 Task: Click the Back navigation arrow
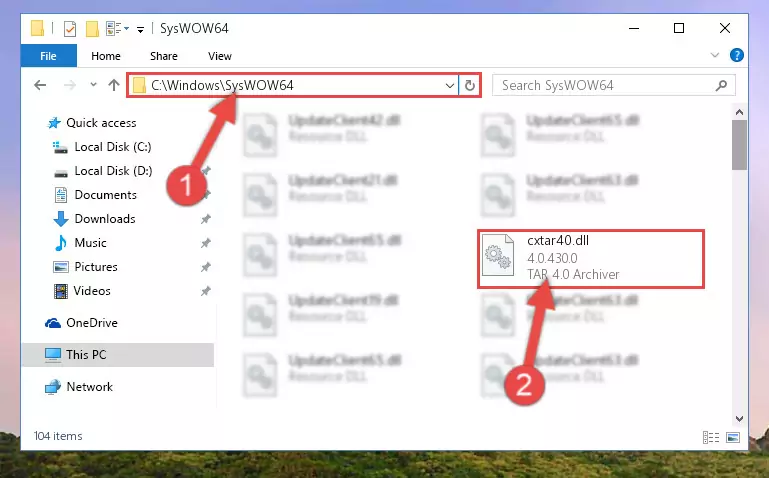coord(40,85)
